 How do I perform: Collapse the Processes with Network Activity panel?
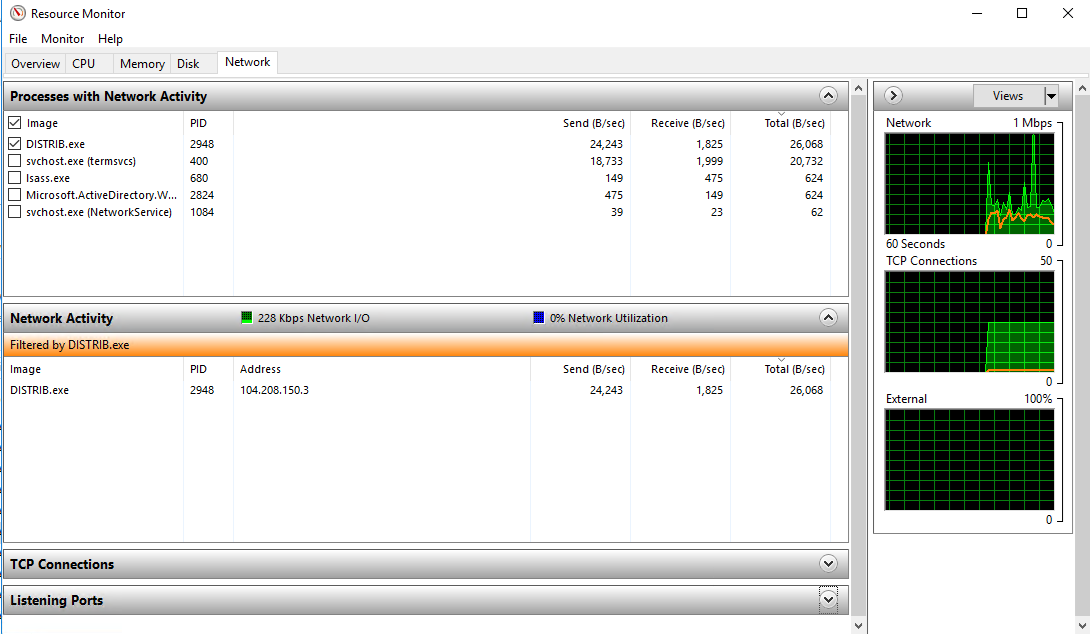[x=828, y=95]
